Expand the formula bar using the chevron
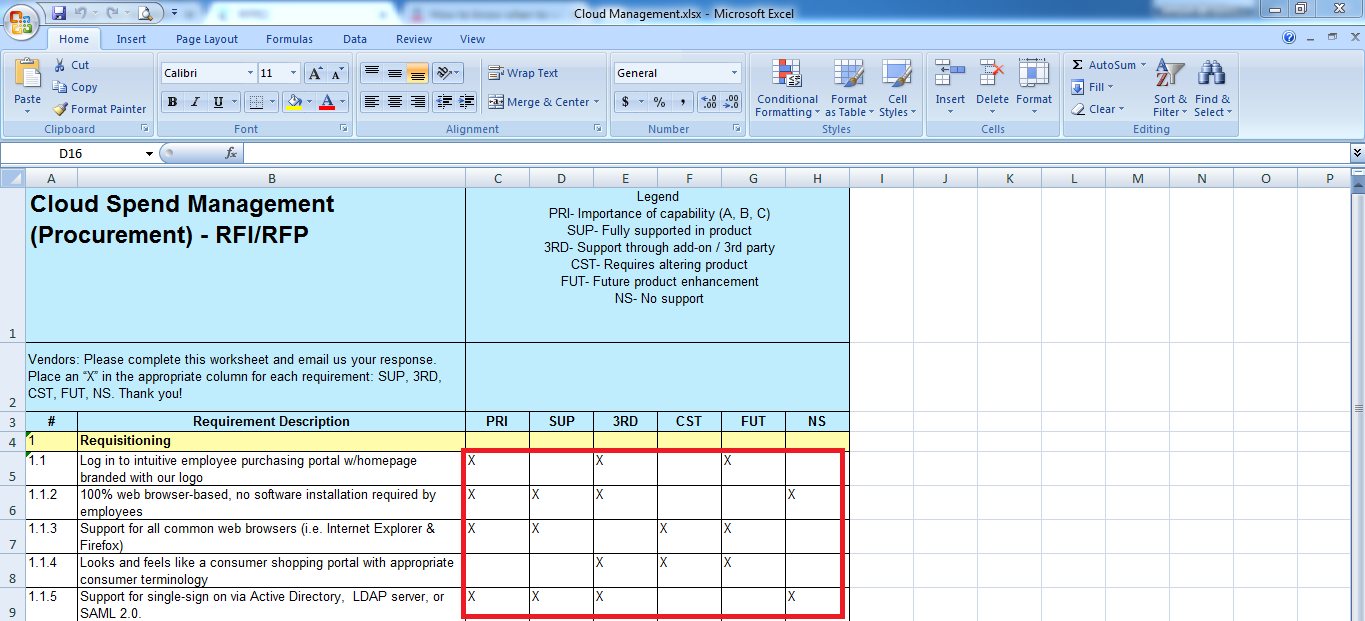 click(1357, 153)
